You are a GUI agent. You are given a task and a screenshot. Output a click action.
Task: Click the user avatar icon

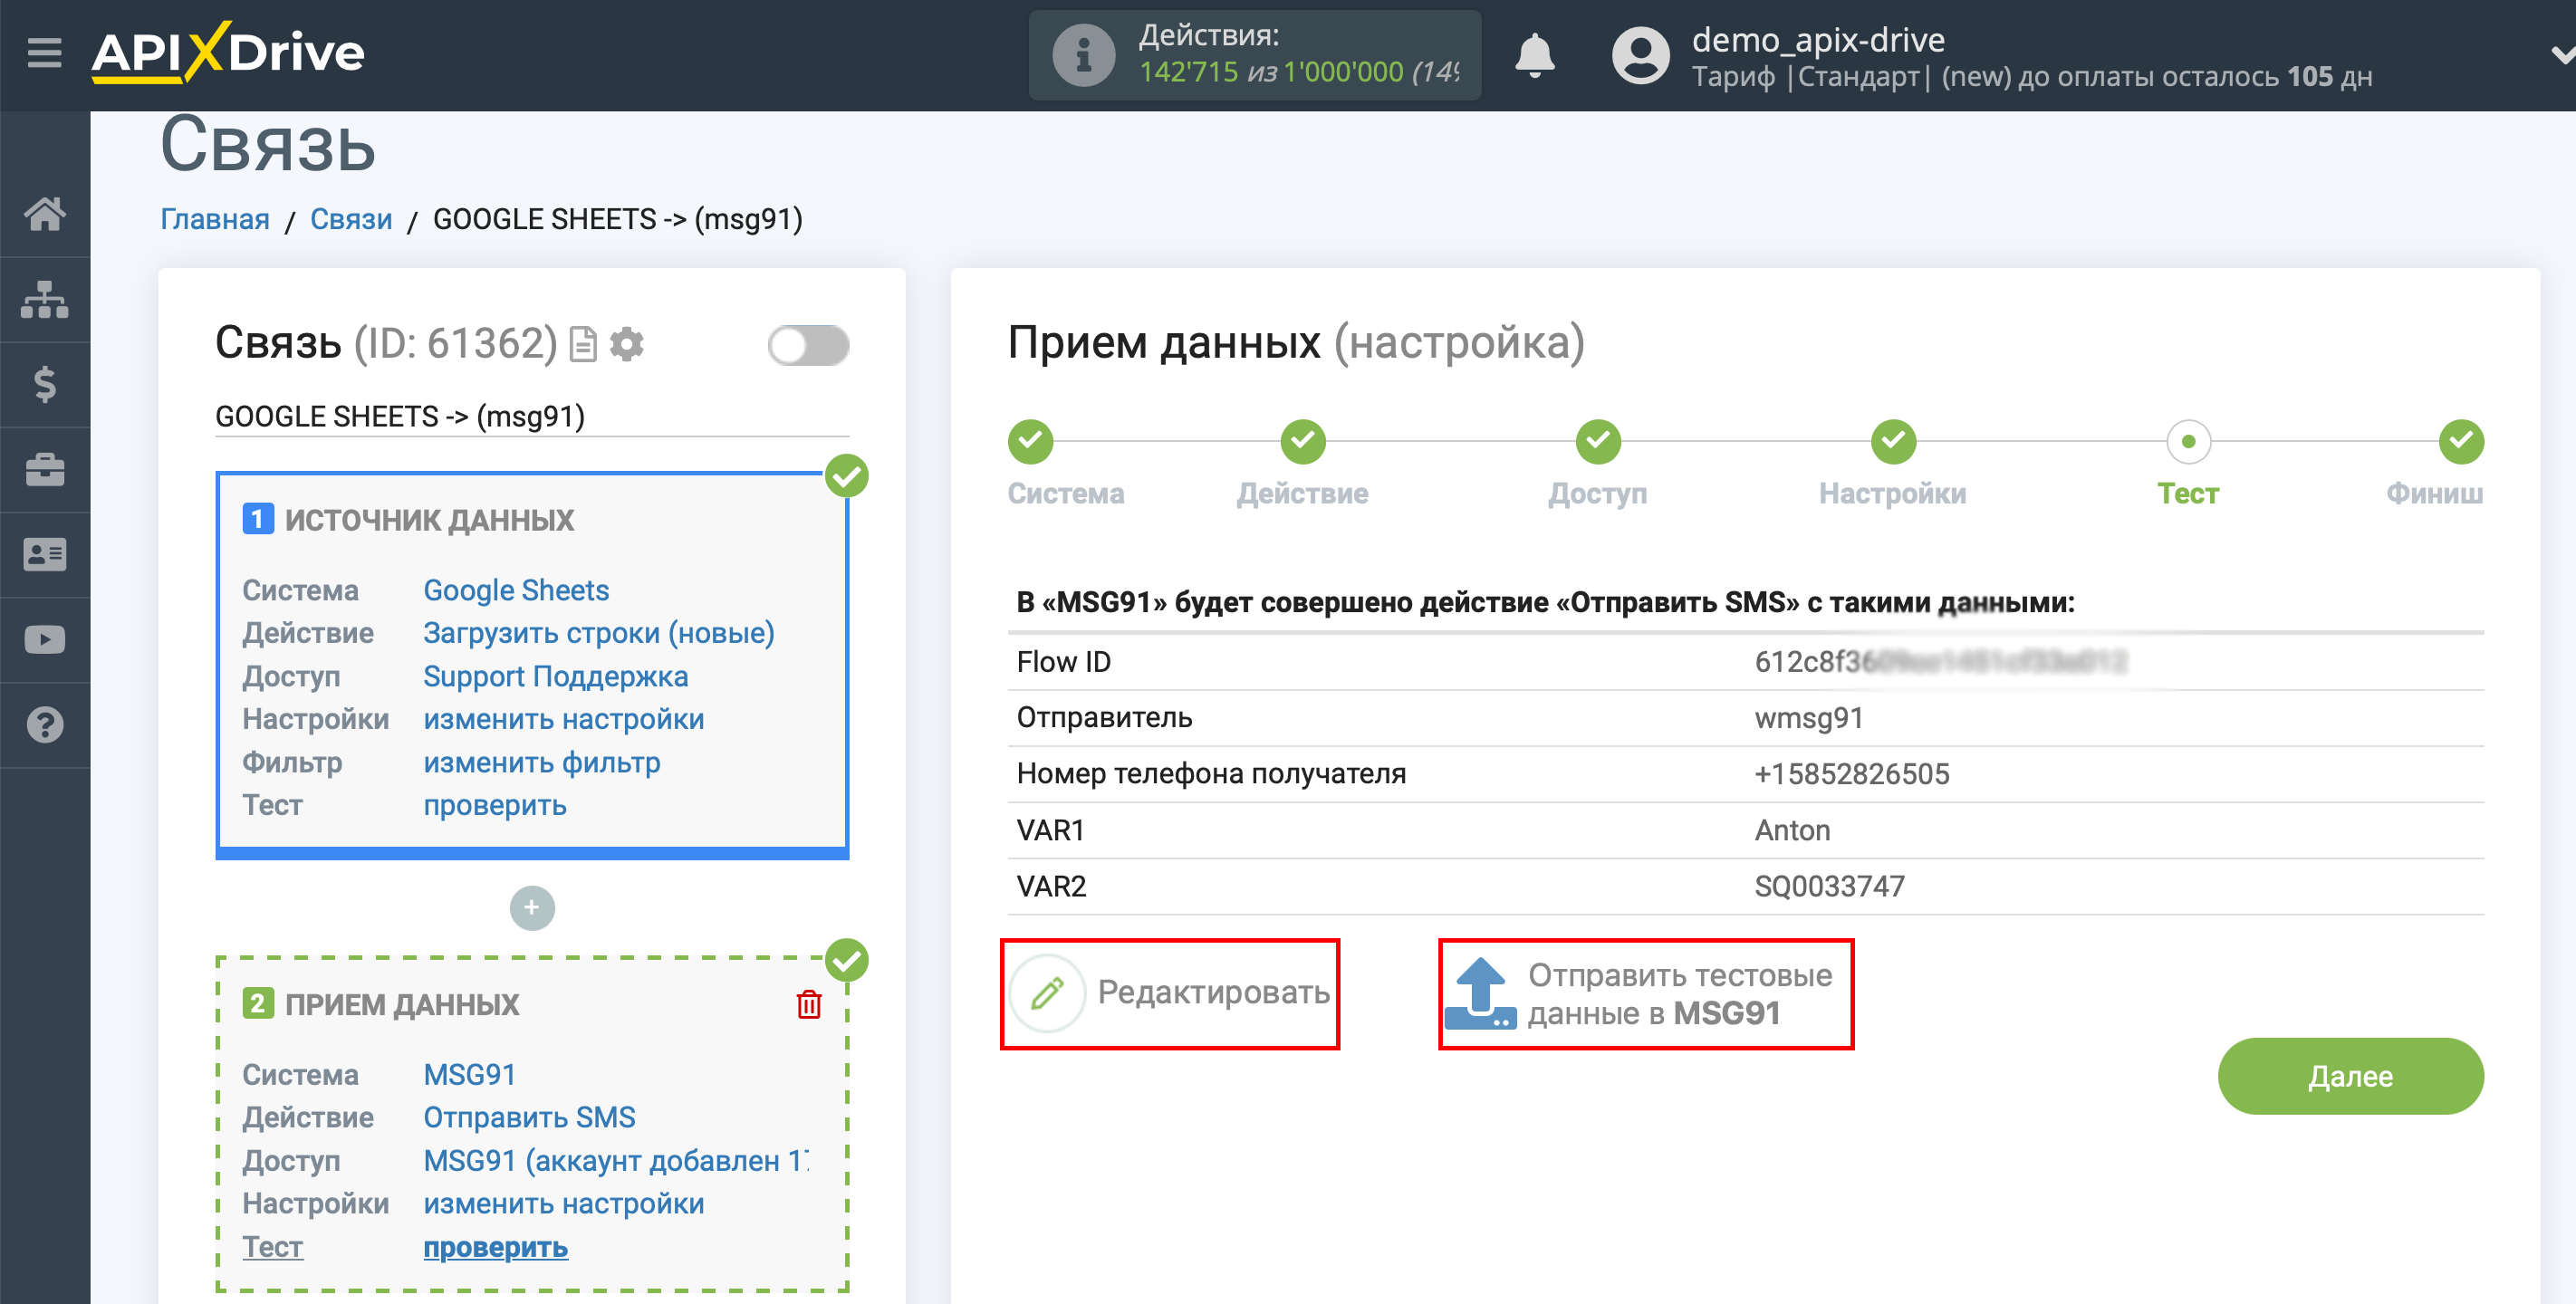[x=1641, y=55]
